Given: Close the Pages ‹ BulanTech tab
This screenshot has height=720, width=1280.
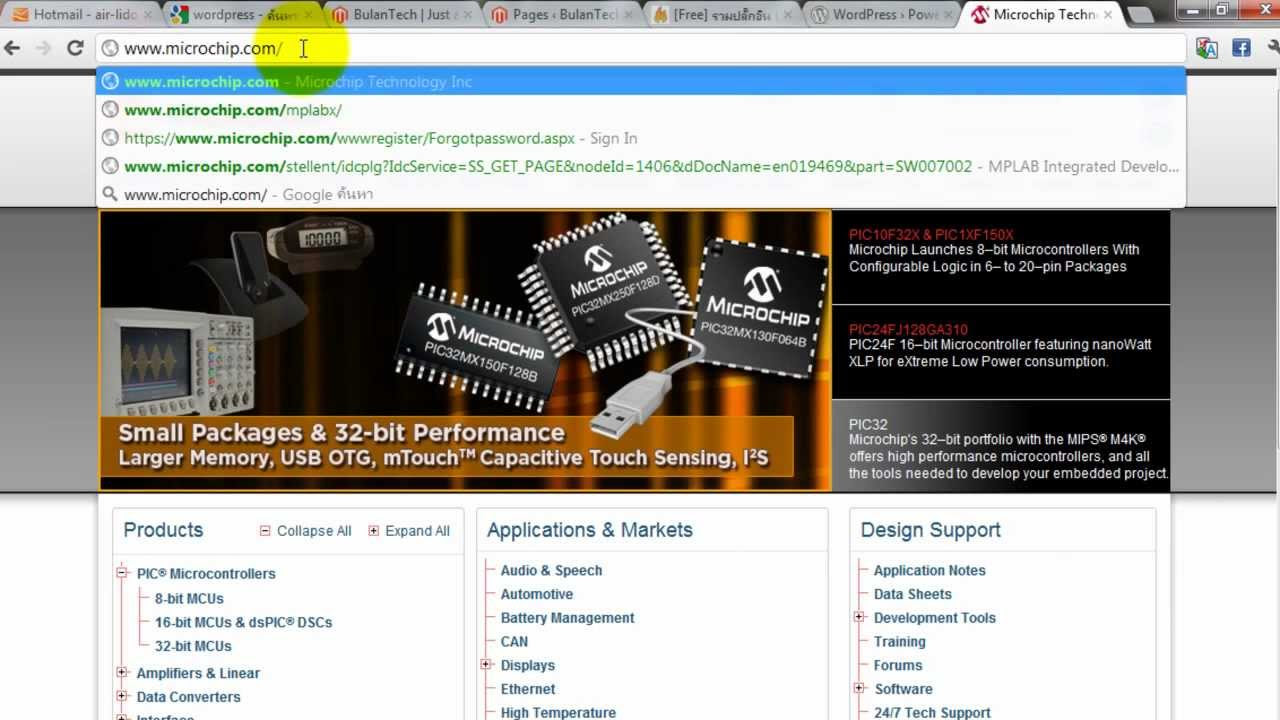Looking at the screenshot, I should (x=629, y=15).
